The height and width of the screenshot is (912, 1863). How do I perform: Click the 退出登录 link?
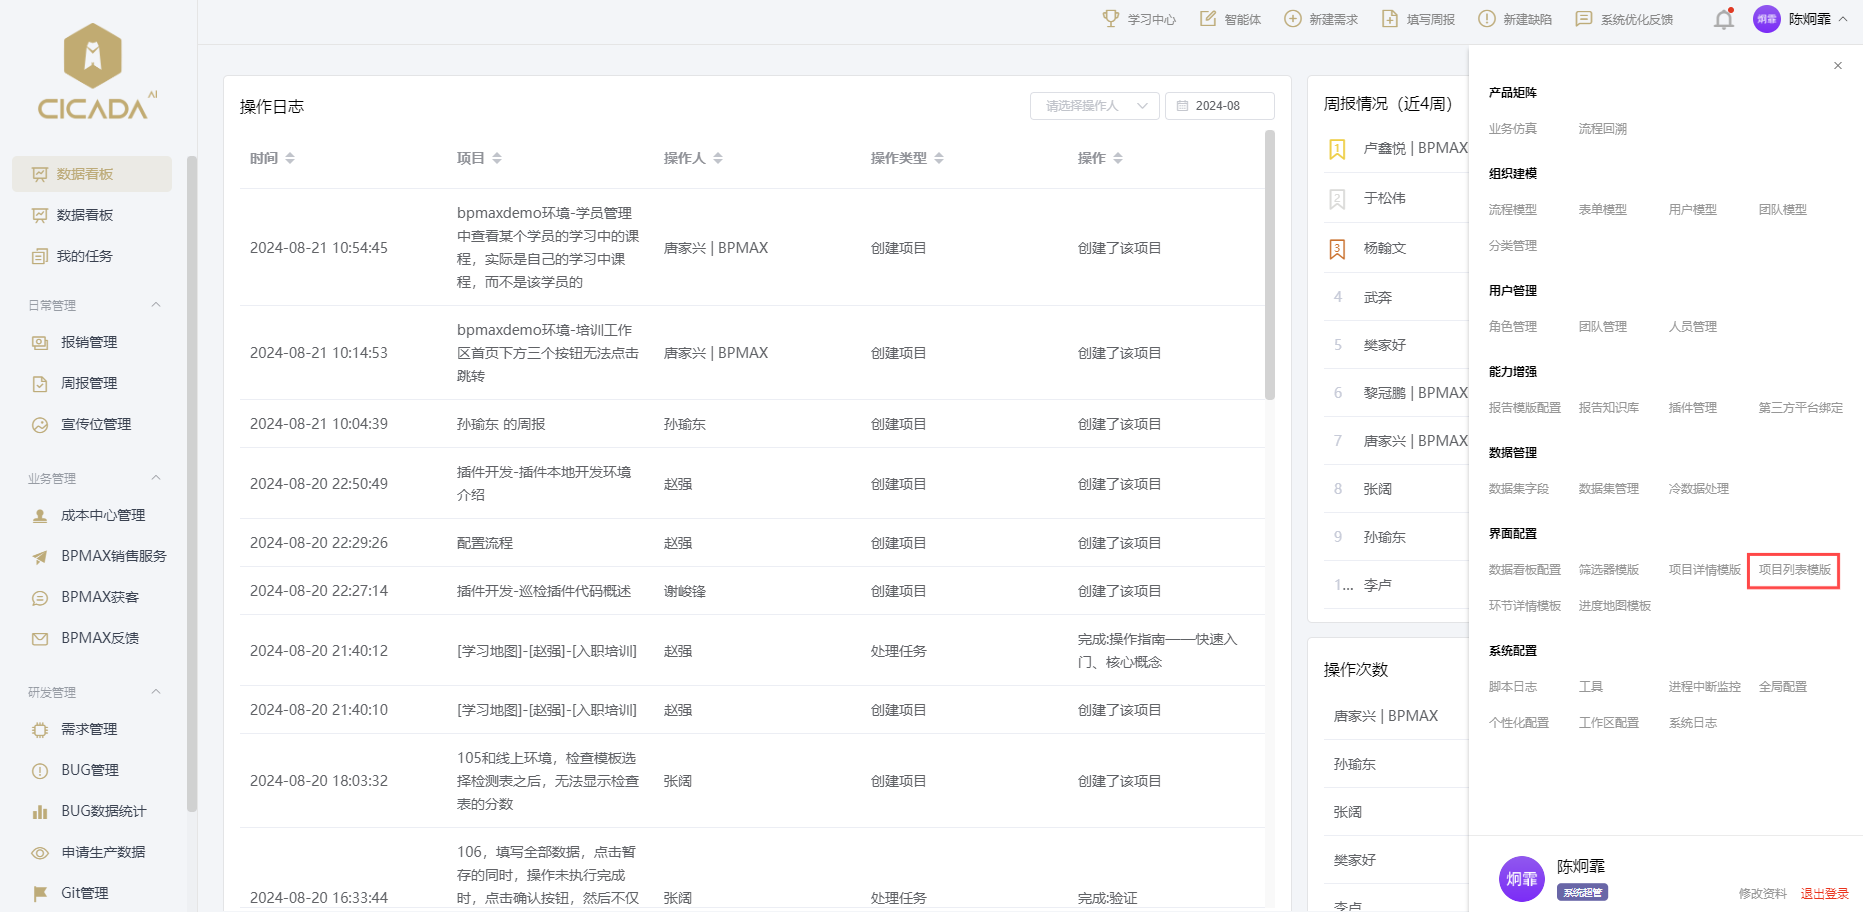pyautogui.click(x=1824, y=894)
